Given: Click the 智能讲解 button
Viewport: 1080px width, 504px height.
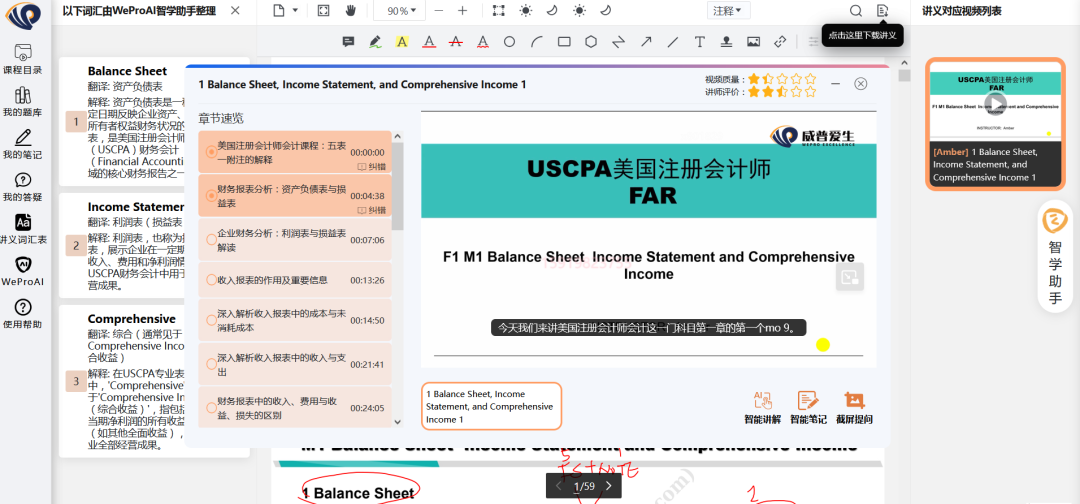Looking at the screenshot, I should pyautogui.click(x=762, y=408).
